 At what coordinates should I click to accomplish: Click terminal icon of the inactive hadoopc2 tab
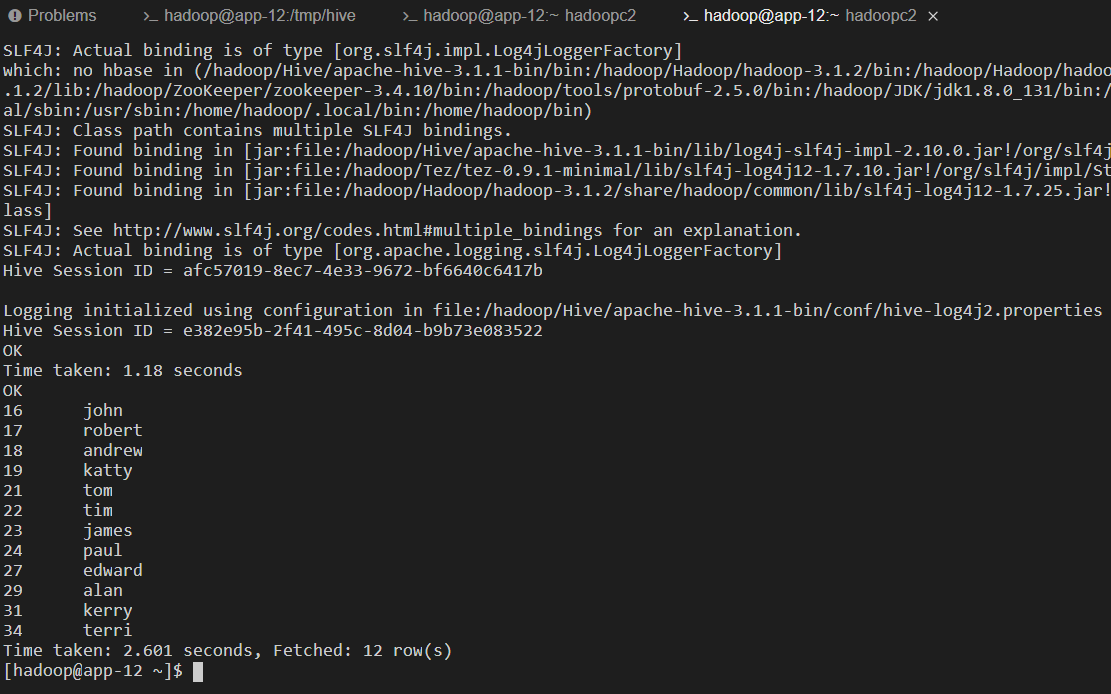pyautogui.click(x=409, y=16)
